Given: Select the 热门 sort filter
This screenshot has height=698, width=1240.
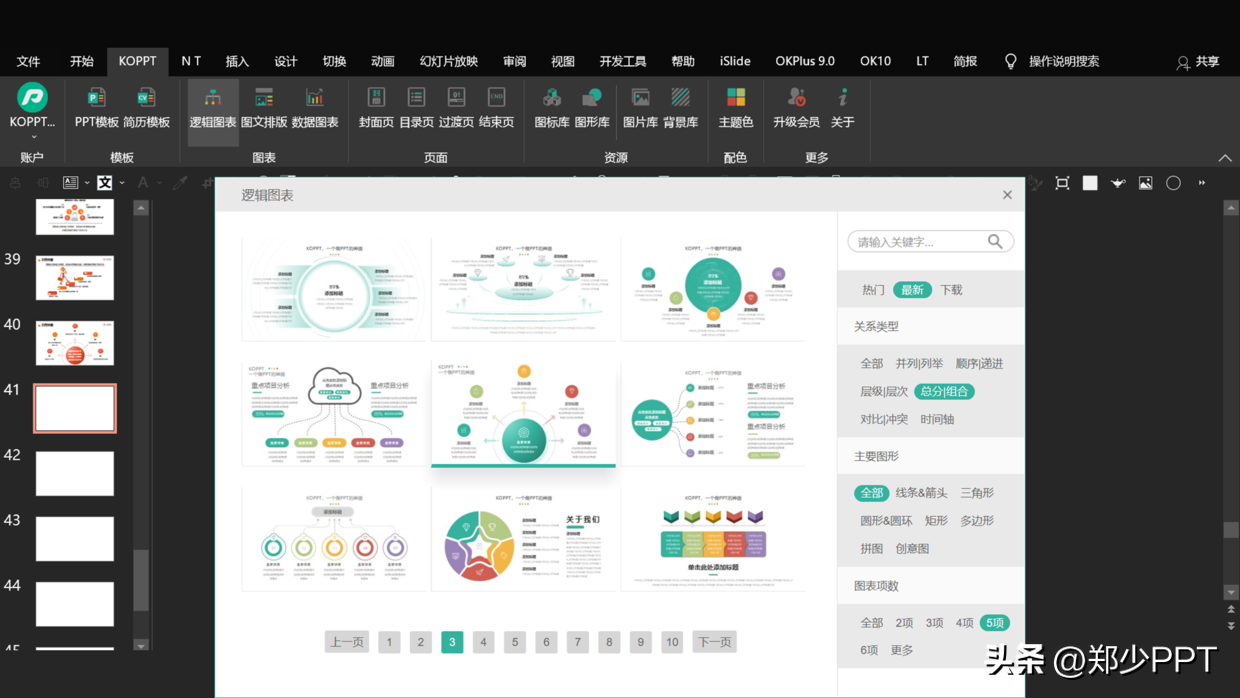Looking at the screenshot, I should [873, 290].
